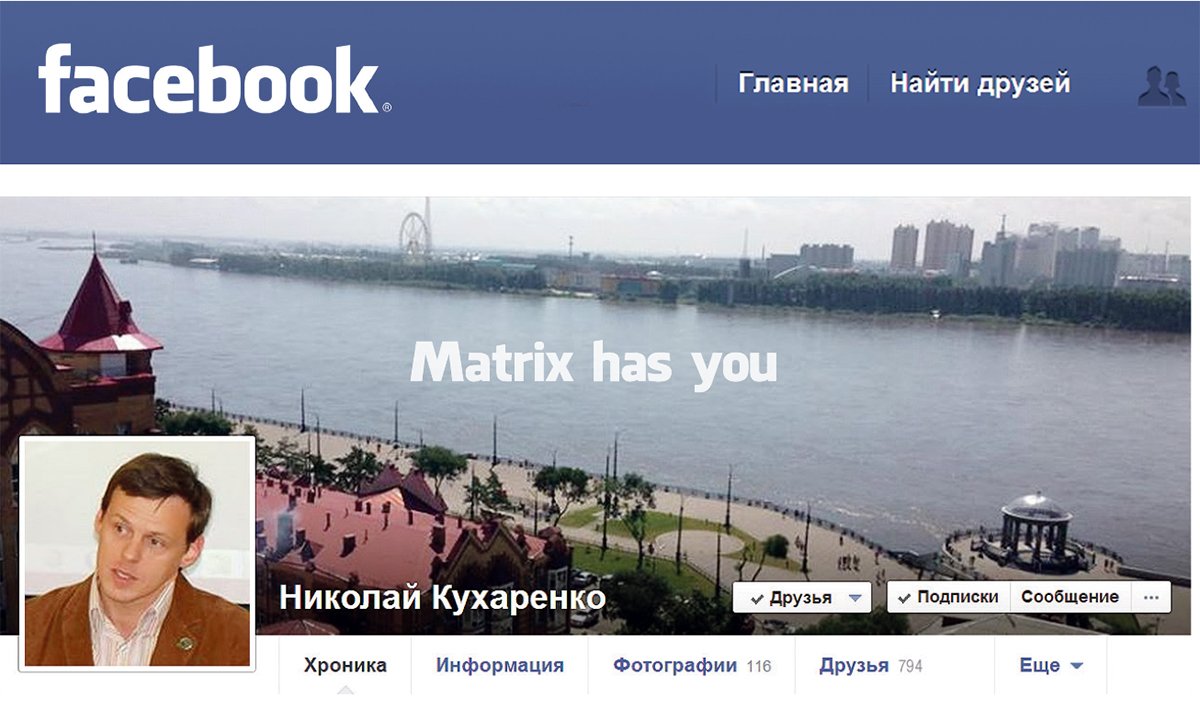The height and width of the screenshot is (720, 1200).
Task: Click the friends count 794
Action: 910,666
